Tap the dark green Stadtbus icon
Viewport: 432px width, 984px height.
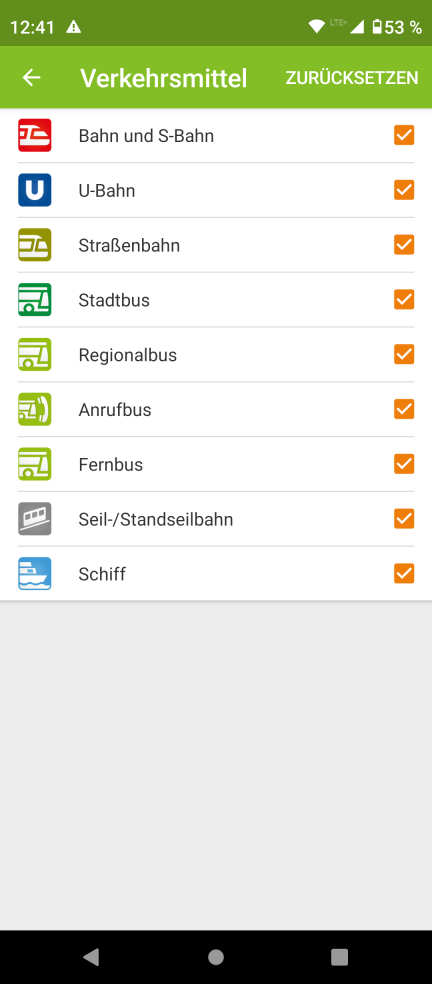35,300
